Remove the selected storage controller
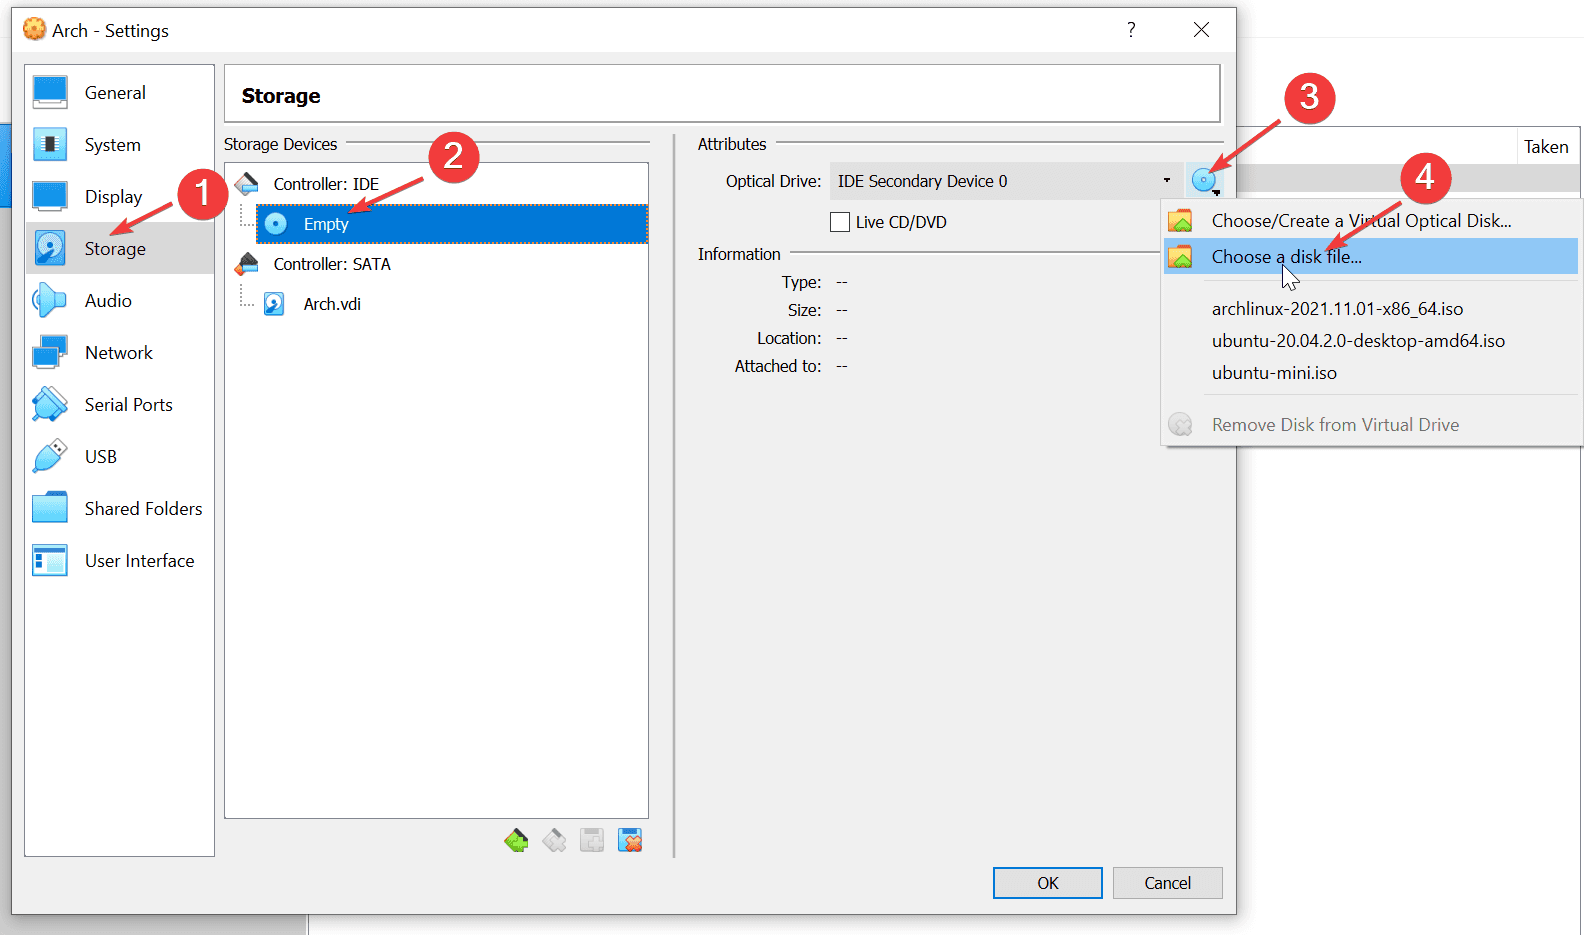The width and height of the screenshot is (1584, 935). (x=554, y=841)
